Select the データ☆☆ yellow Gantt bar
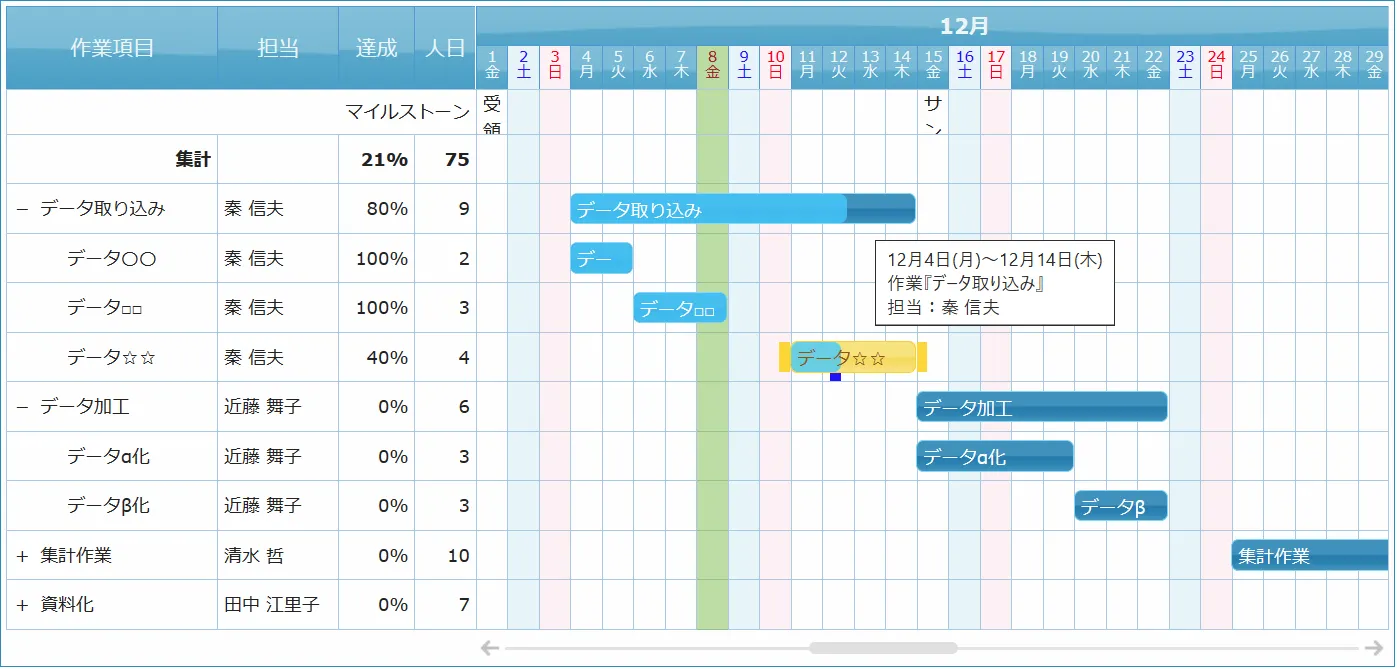1397x669 pixels. pyautogui.click(x=880, y=357)
